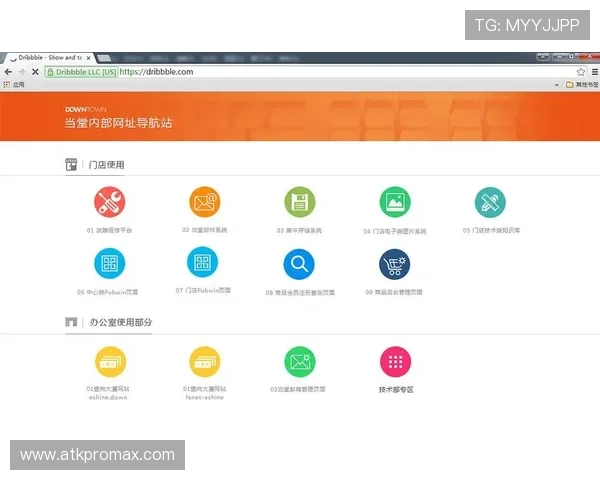This screenshot has height=480, width=600.
Task: Open the 02 mail system envelope icon
Action: 205,202
